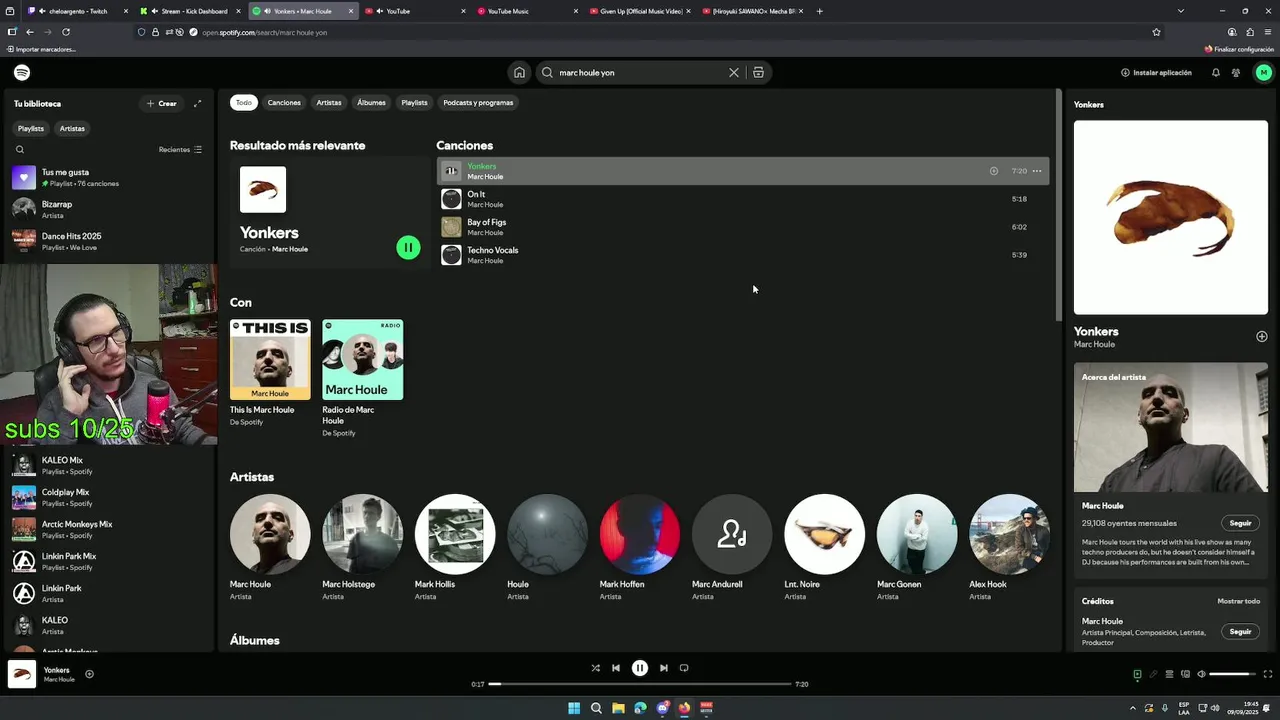Filter the library by Artistas
The image size is (1280, 720).
click(72, 128)
